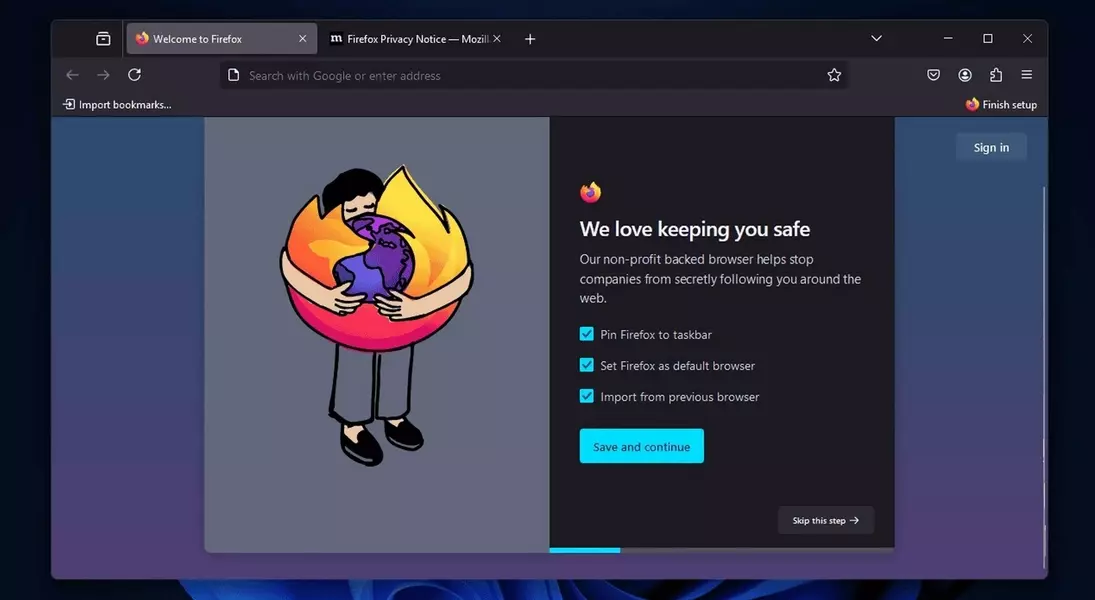Image resolution: width=1095 pixels, height=600 pixels.
Task: Uncheck Set Firefox as default browser
Action: (x=587, y=365)
